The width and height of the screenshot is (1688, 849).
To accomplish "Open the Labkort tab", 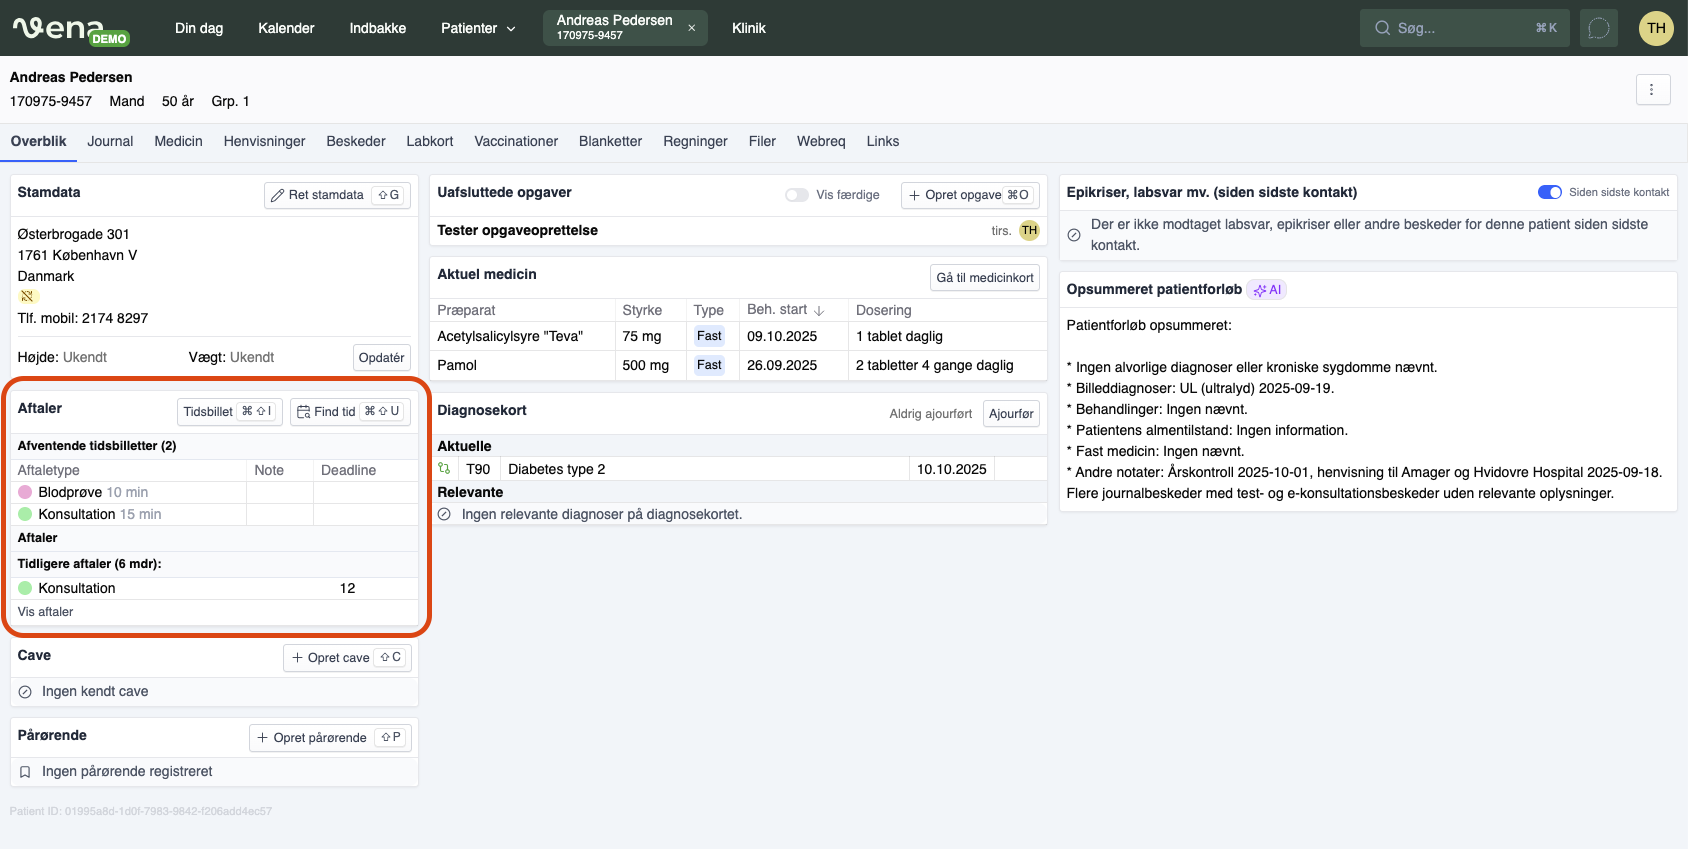I will (429, 141).
